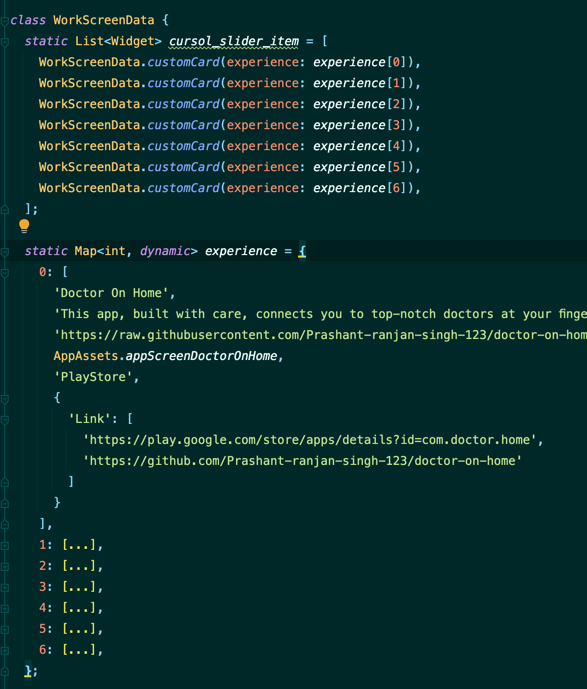
Task: Expand the folded region on line 2: [...]
Action: coord(79,566)
